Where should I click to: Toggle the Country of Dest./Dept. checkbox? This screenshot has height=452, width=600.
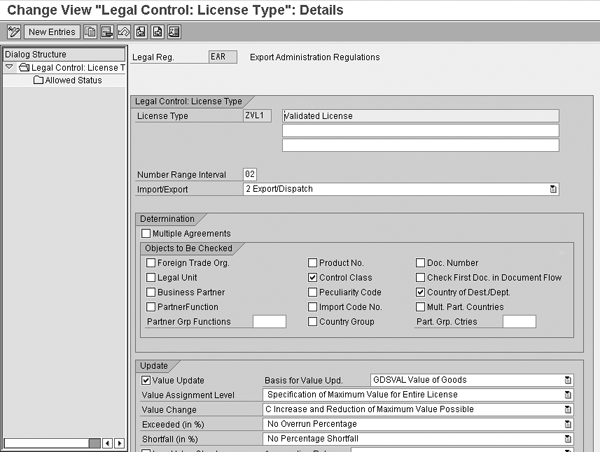(x=420, y=292)
